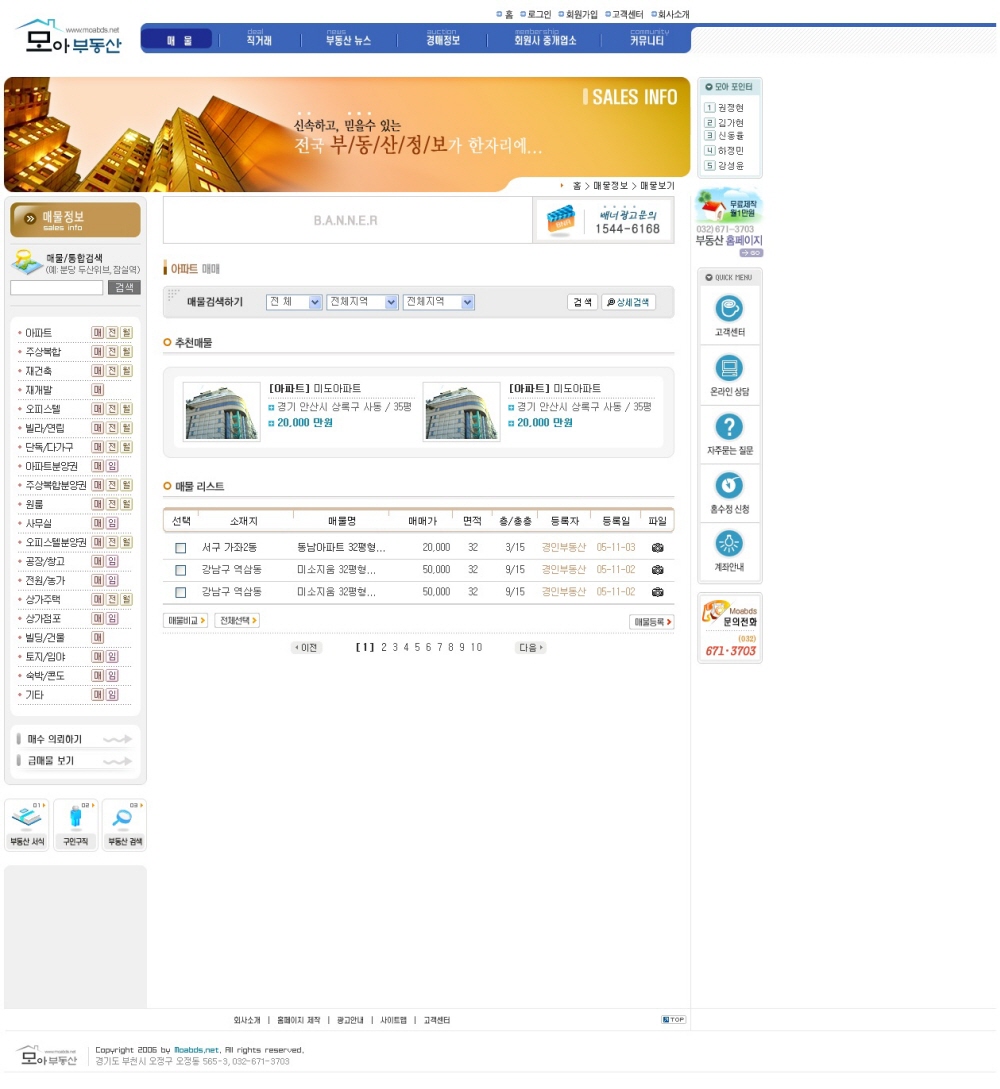Click the 자주묻는 질문 question mark icon
The height and width of the screenshot is (1089, 1000).
[x=729, y=427]
